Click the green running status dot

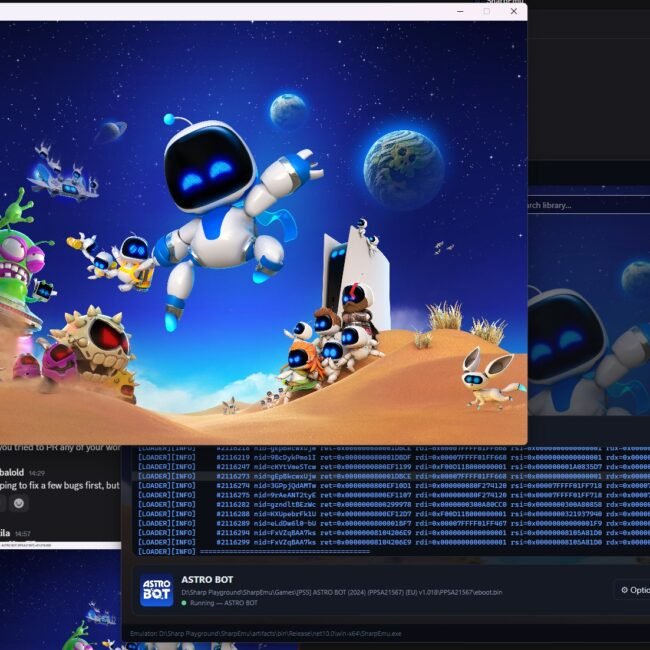184,603
